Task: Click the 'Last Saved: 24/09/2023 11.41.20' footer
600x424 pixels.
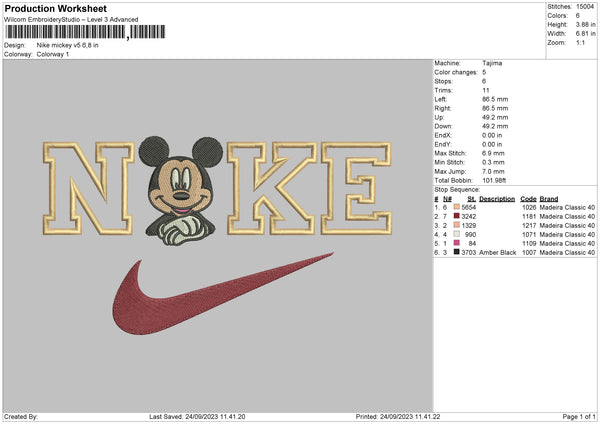Action: (197, 417)
